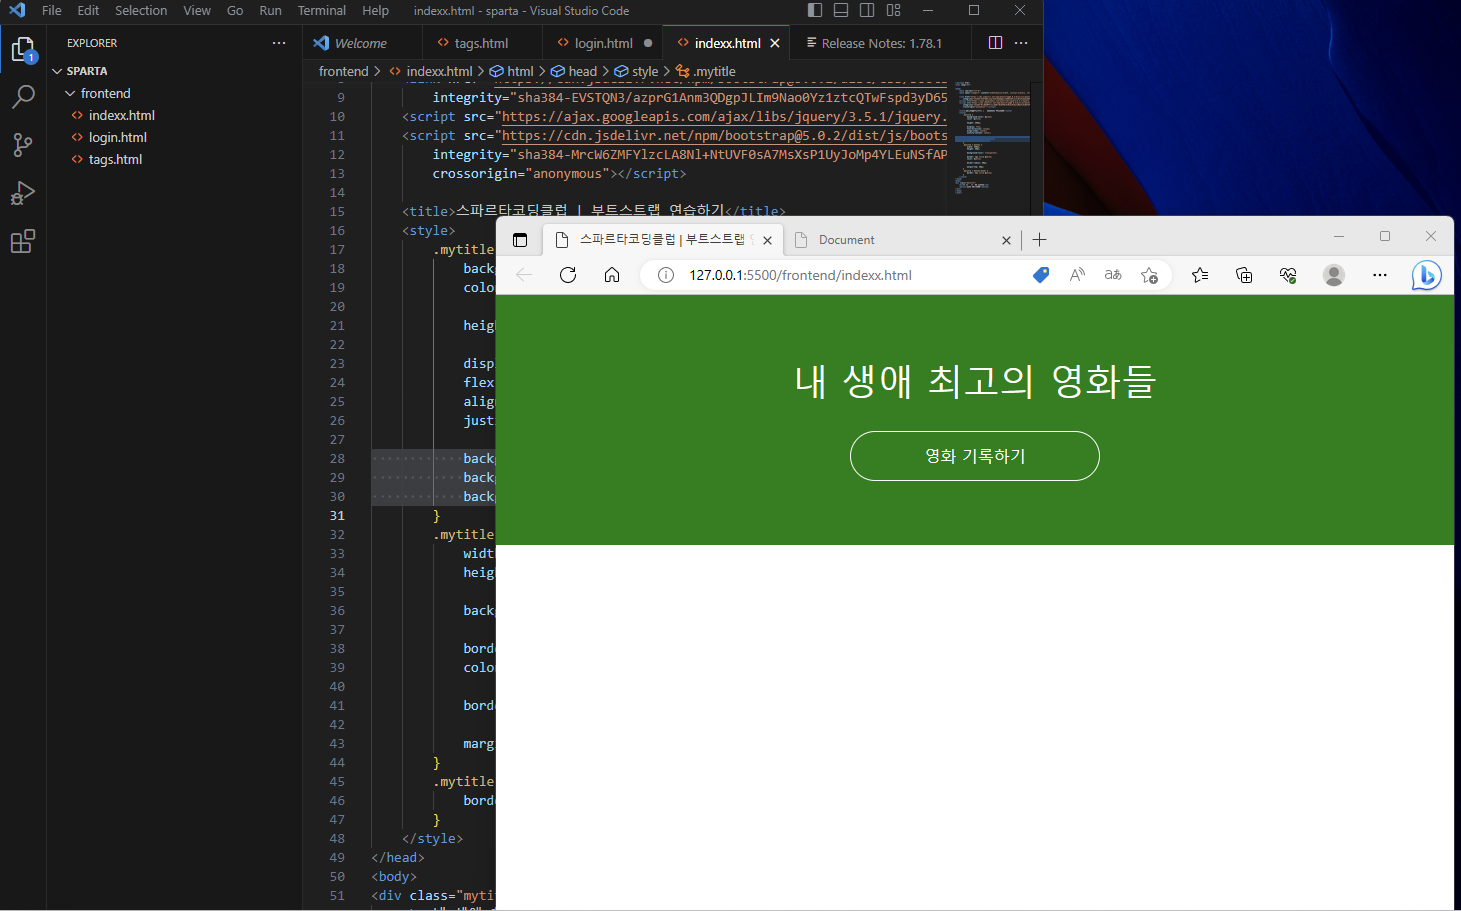The image size is (1461, 911).
Task: Open the Search view in VS Code
Action: [x=23, y=97]
